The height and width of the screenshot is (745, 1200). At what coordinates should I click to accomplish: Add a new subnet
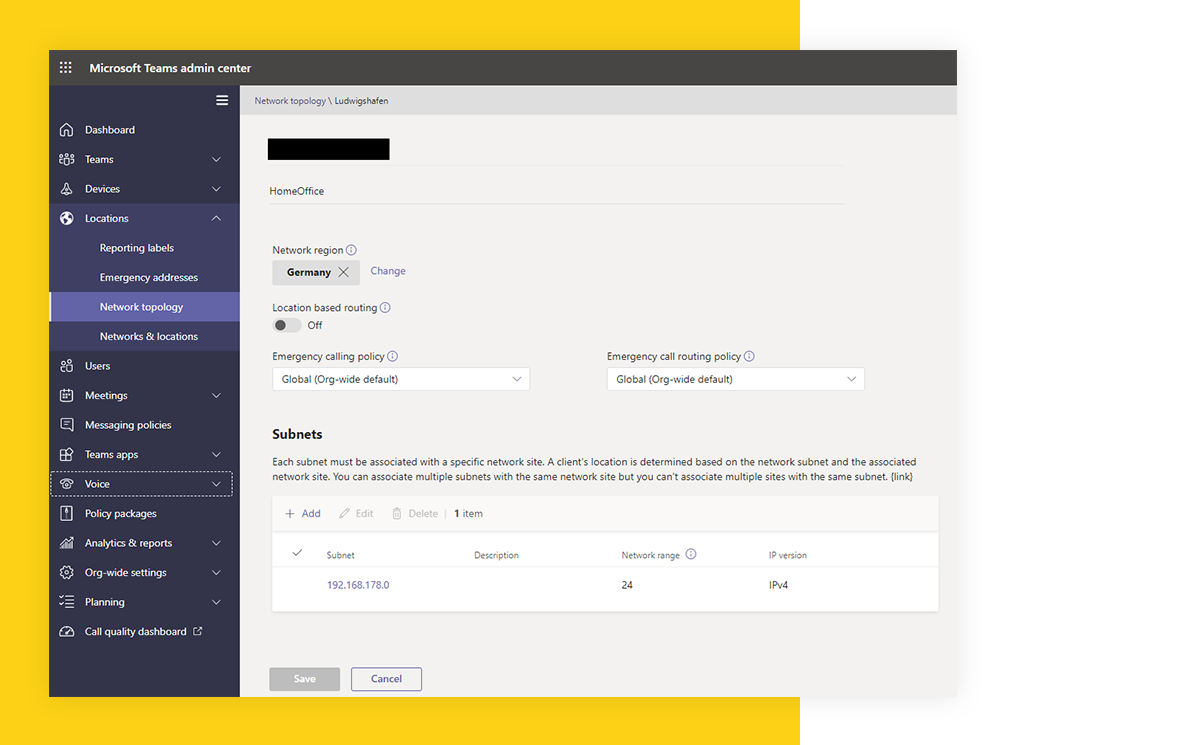click(x=303, y=513)
